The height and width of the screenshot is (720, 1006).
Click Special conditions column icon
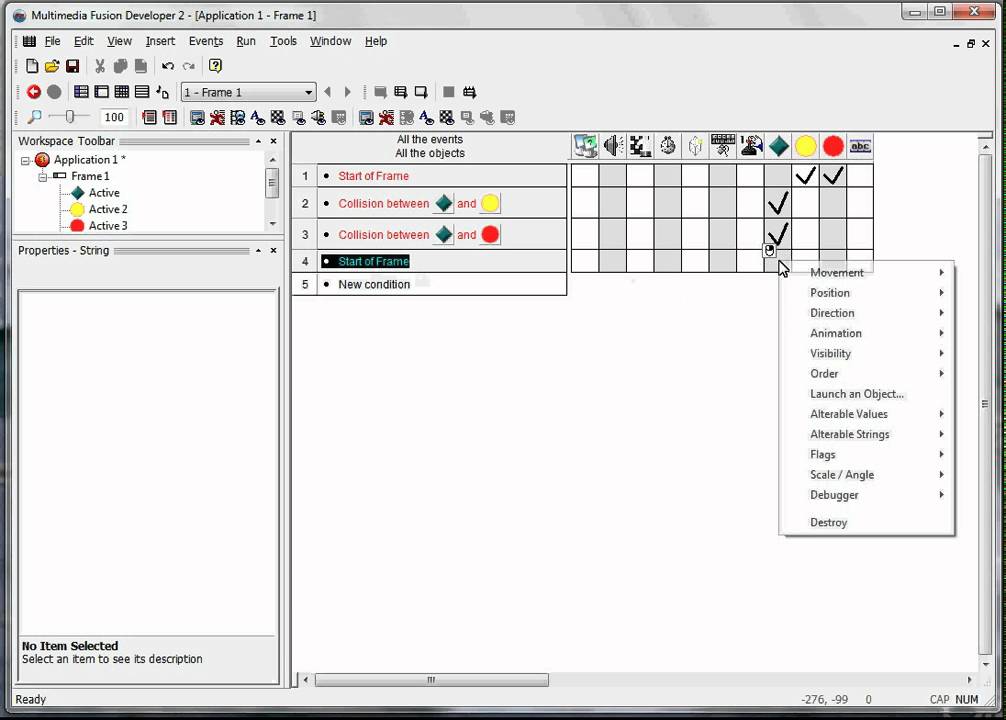click(x=585, y=146)
